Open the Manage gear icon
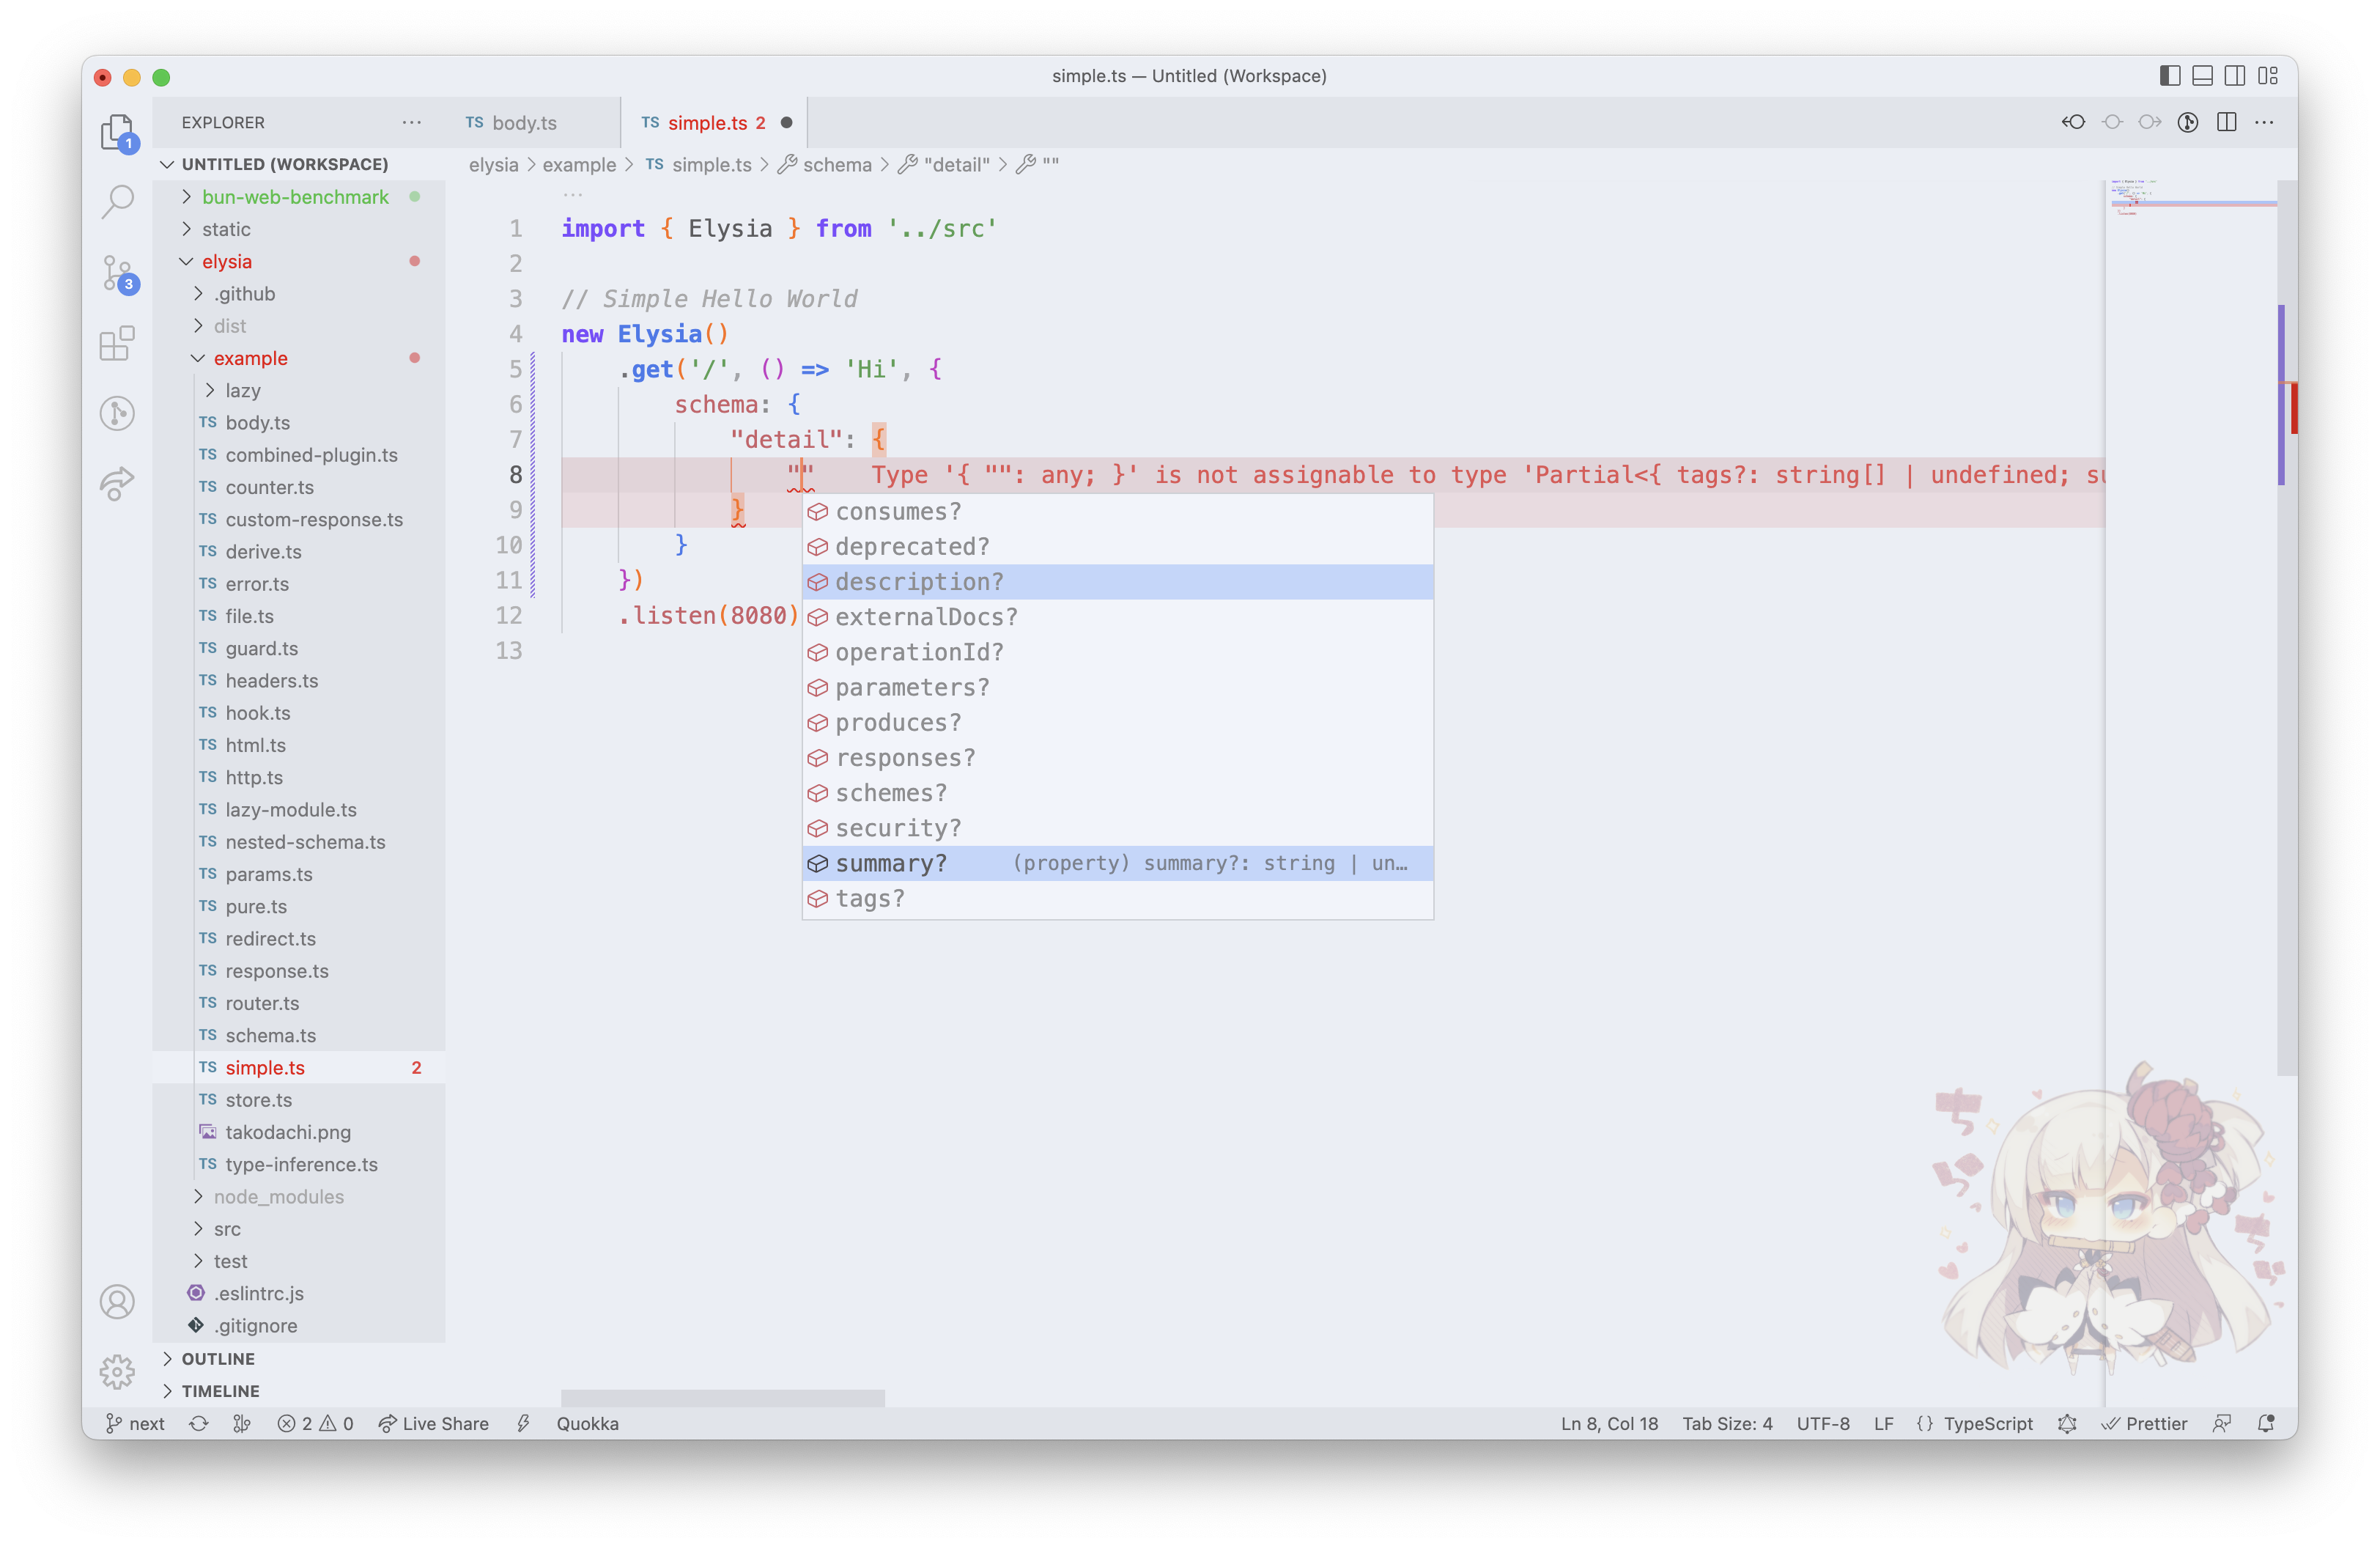 [117, 1372]
